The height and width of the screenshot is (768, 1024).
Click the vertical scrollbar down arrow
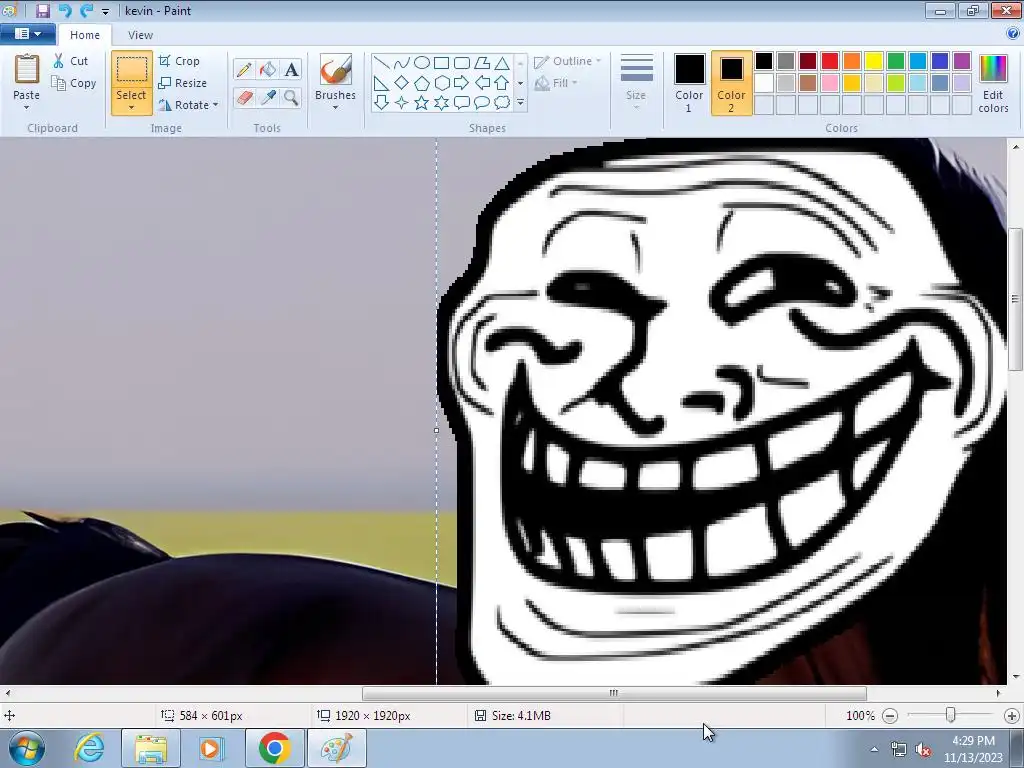tap(1016, 677)
